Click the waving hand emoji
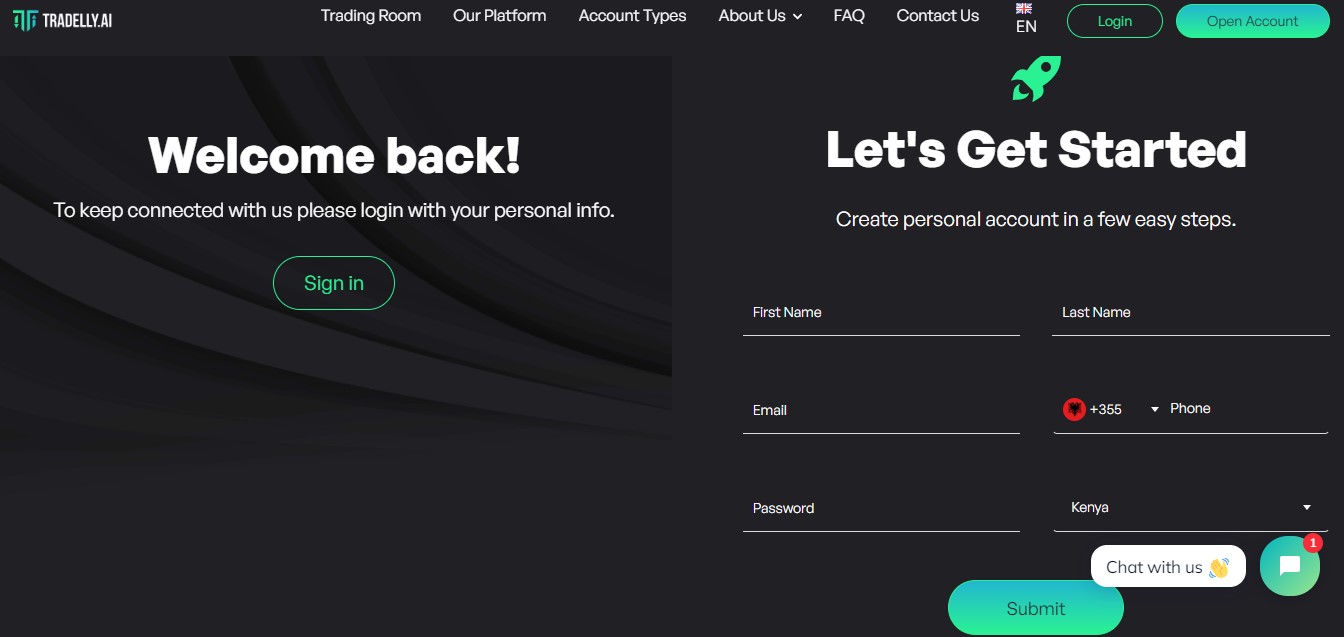The width and height of the screenshot is (1344, 637). (x=1218, y=568)
